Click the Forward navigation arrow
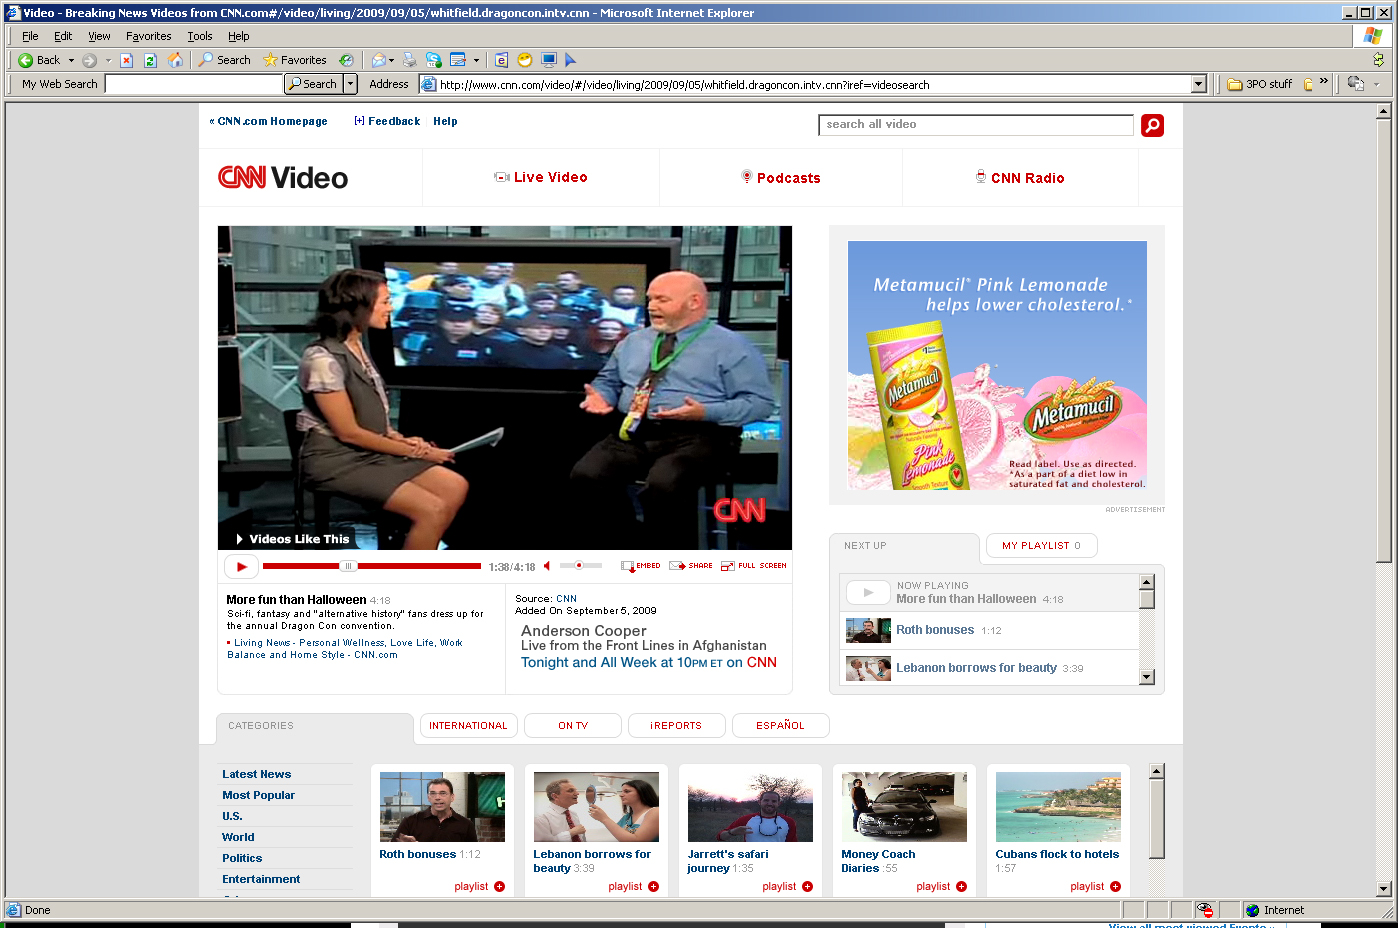 (x=90, y=60)
